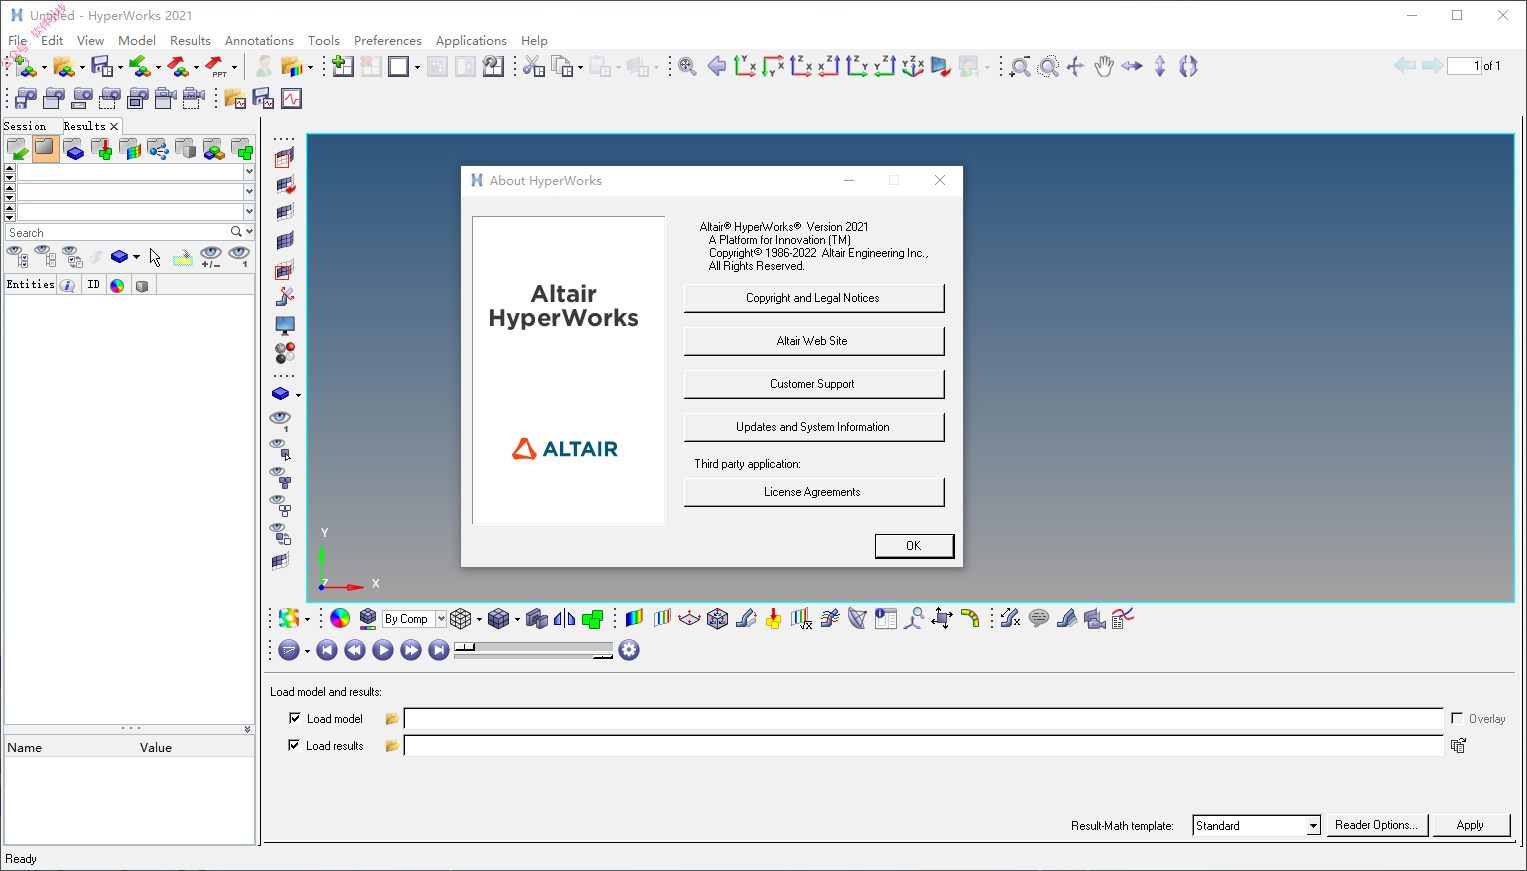
Task: Click Copyright and Legal Notices button
Action: pos(814,298)
